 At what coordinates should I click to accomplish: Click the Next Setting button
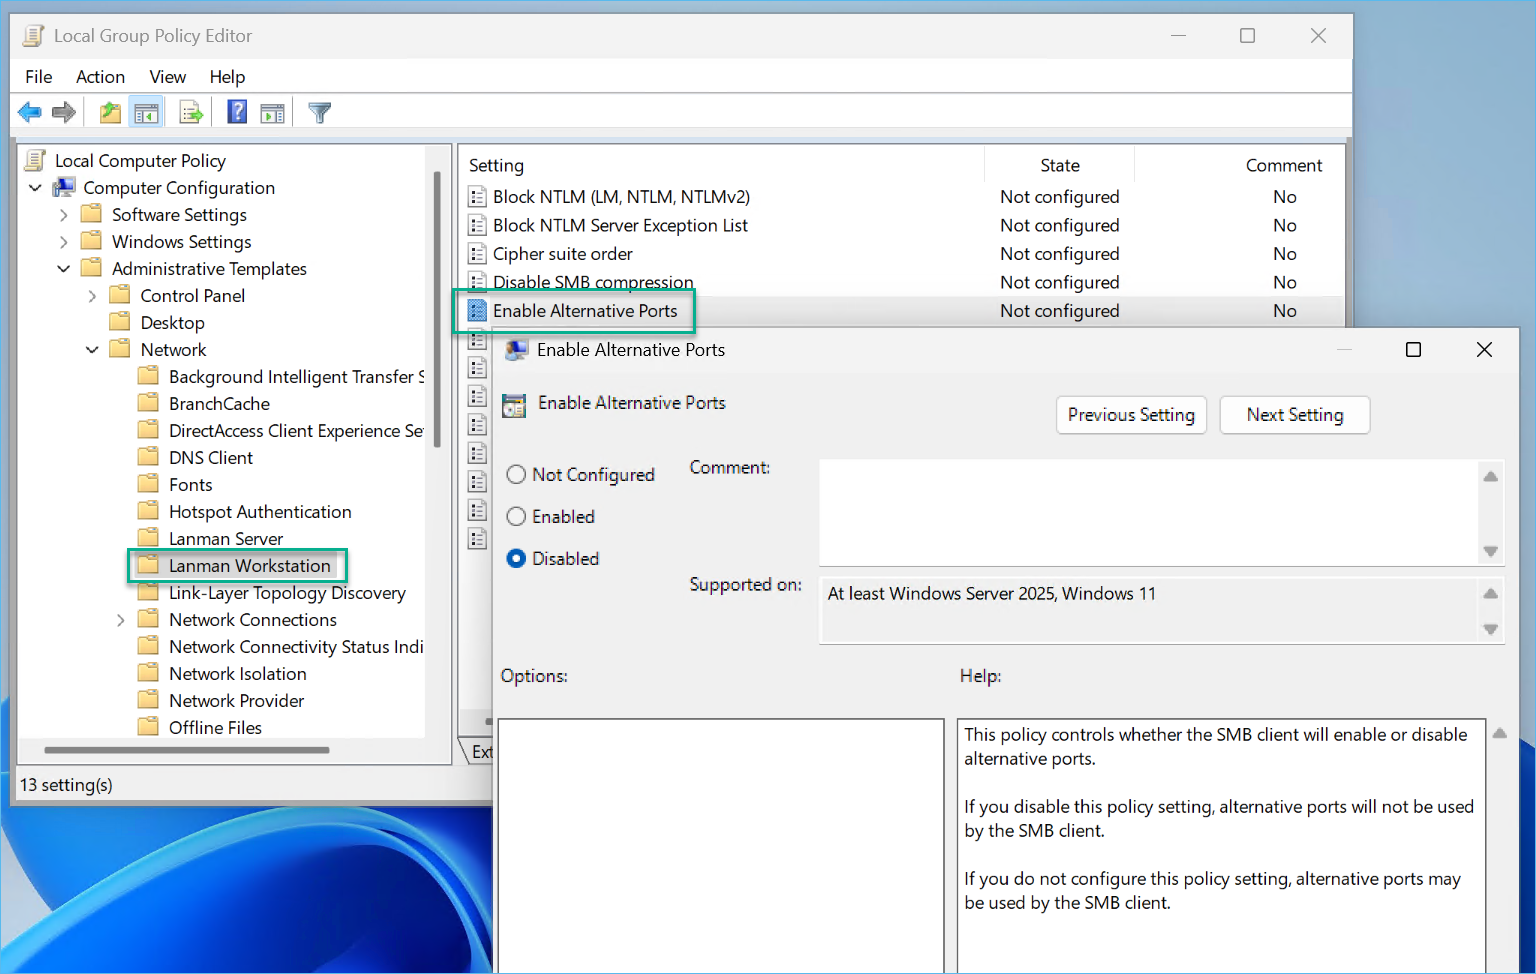pyautogui.click(x=1294, y=415)
